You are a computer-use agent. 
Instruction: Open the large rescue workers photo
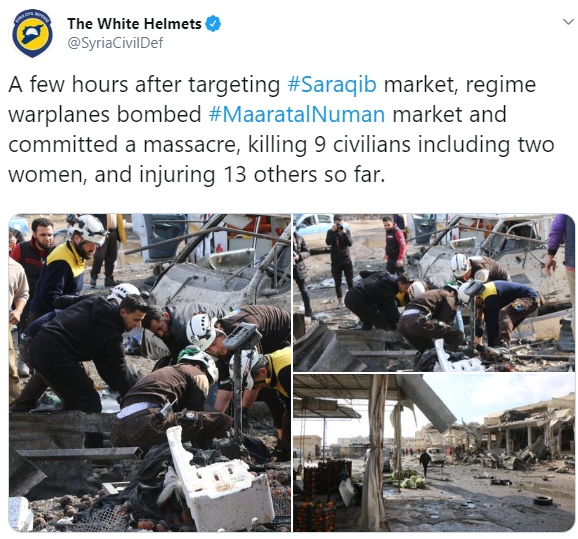pyautogui.click(x=150, y=373)
